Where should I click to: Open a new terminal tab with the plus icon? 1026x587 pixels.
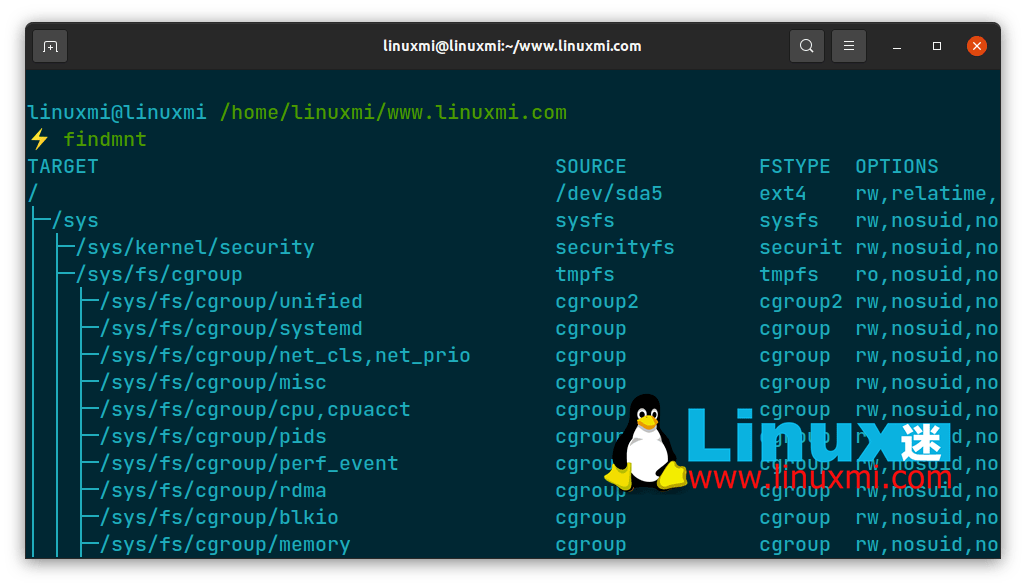pyautogui.click(x=50, y=46)
